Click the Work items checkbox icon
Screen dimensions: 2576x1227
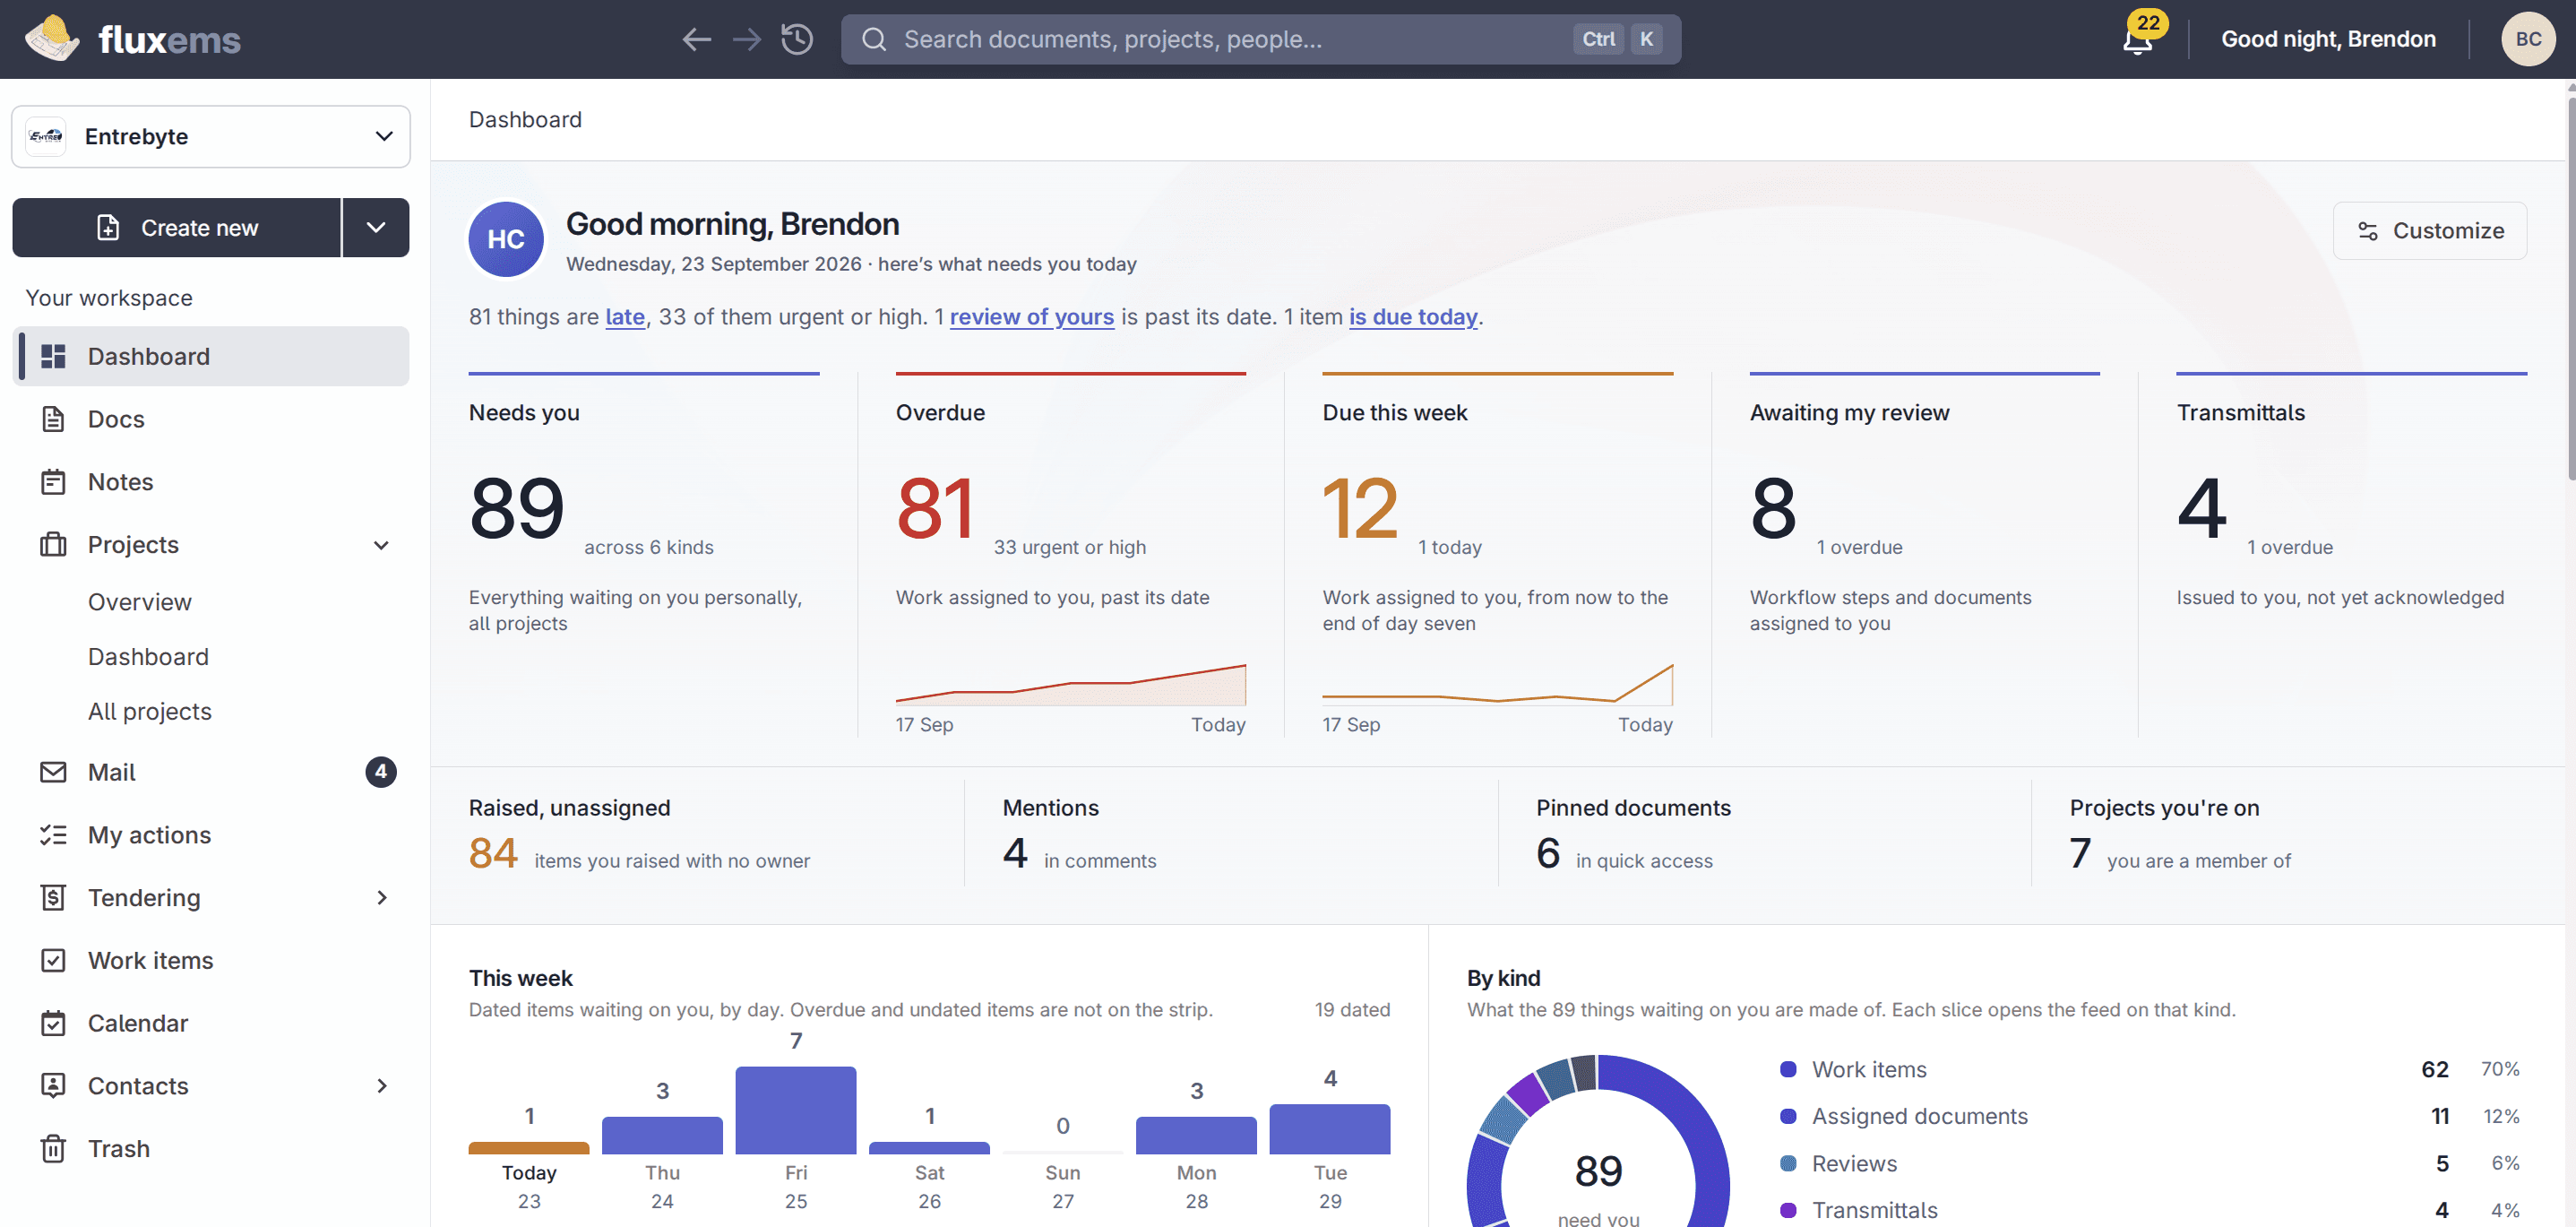pos(53,960)
